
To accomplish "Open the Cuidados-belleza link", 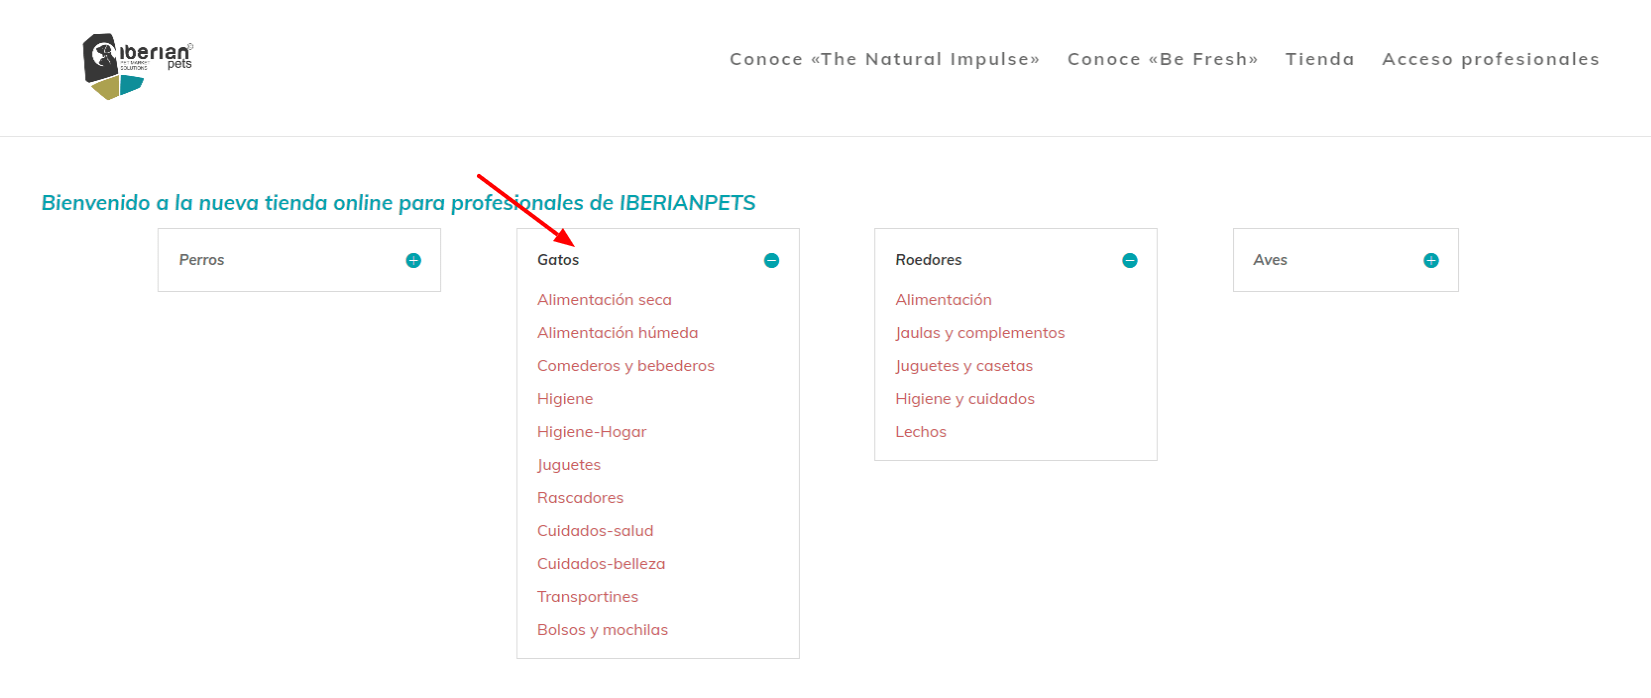I will click(601, 564).
